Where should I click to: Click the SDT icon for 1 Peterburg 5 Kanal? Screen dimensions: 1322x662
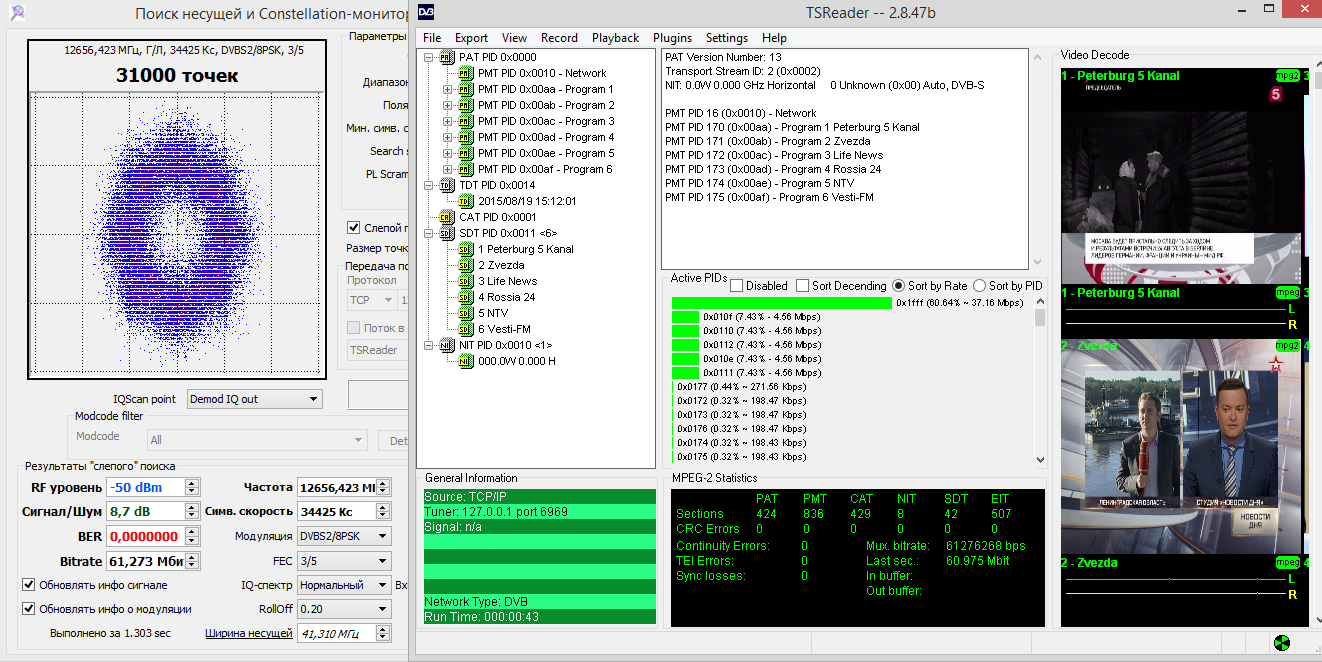tap(465, 249)
